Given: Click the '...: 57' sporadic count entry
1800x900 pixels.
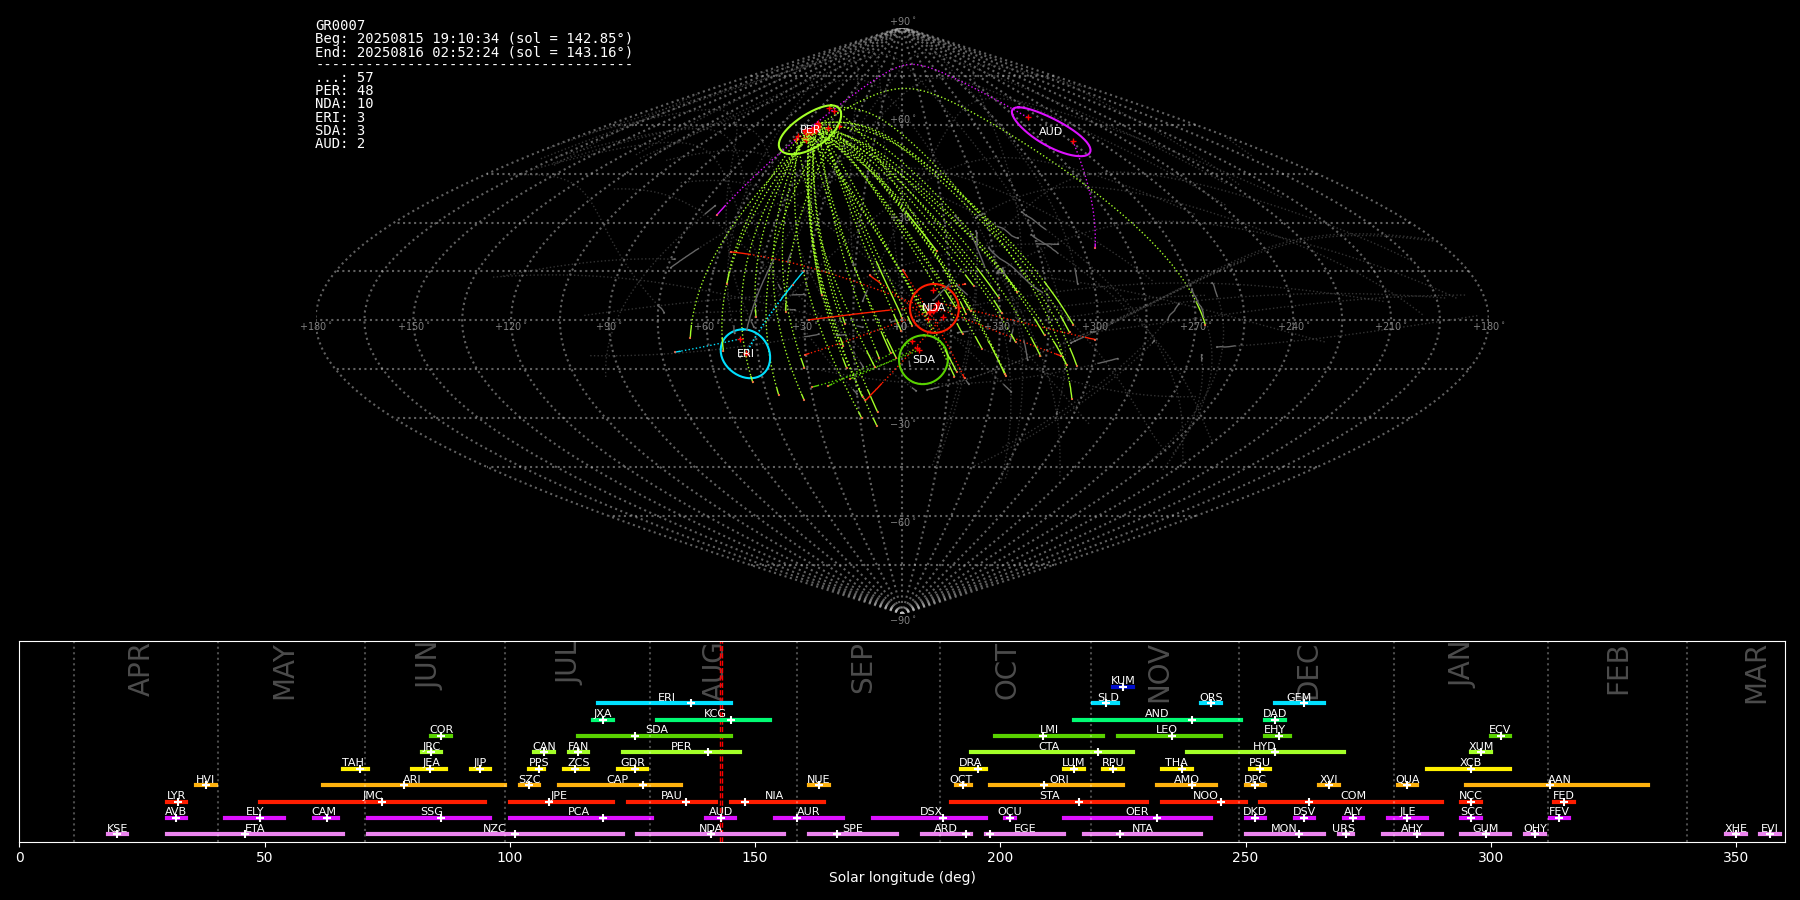Looking at the screenshot, I should click(344, 78).
